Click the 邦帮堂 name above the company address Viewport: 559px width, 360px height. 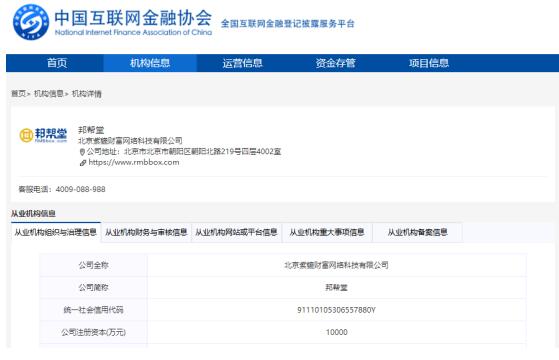click(x=91, y=130)
